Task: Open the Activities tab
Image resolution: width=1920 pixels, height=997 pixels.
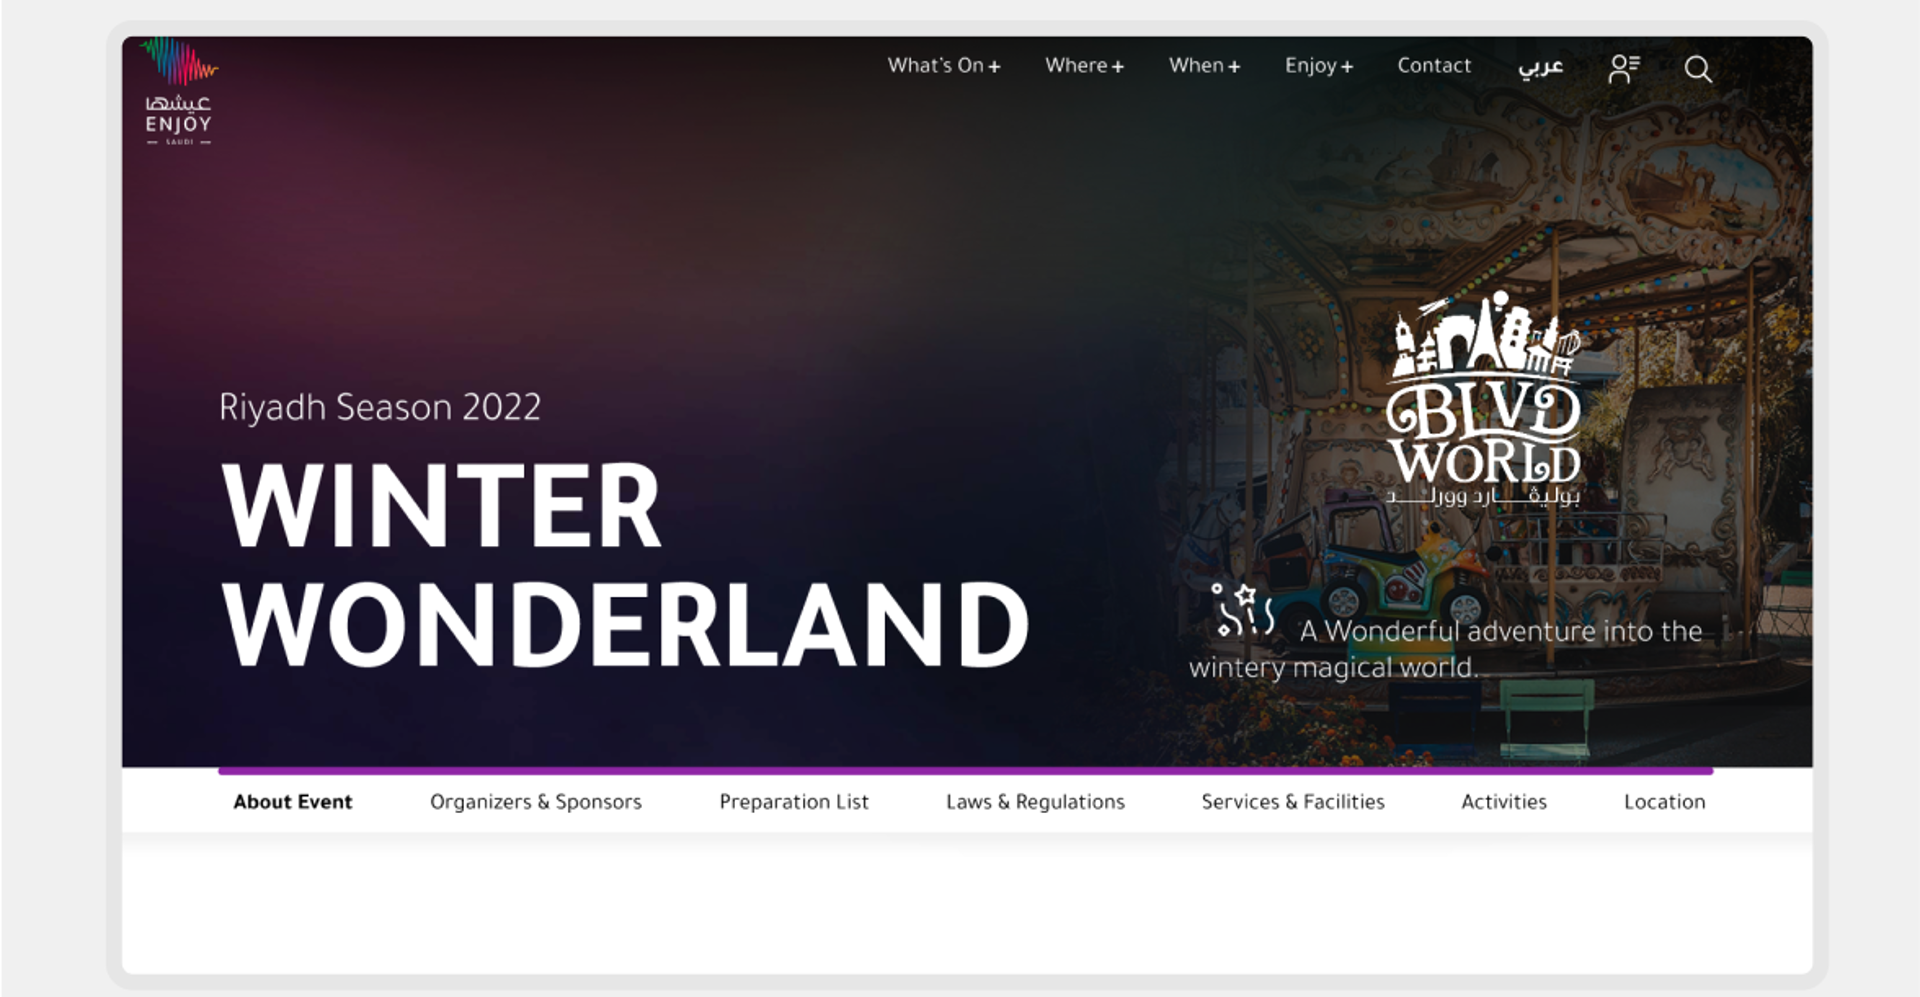Action: point(1503,802)
